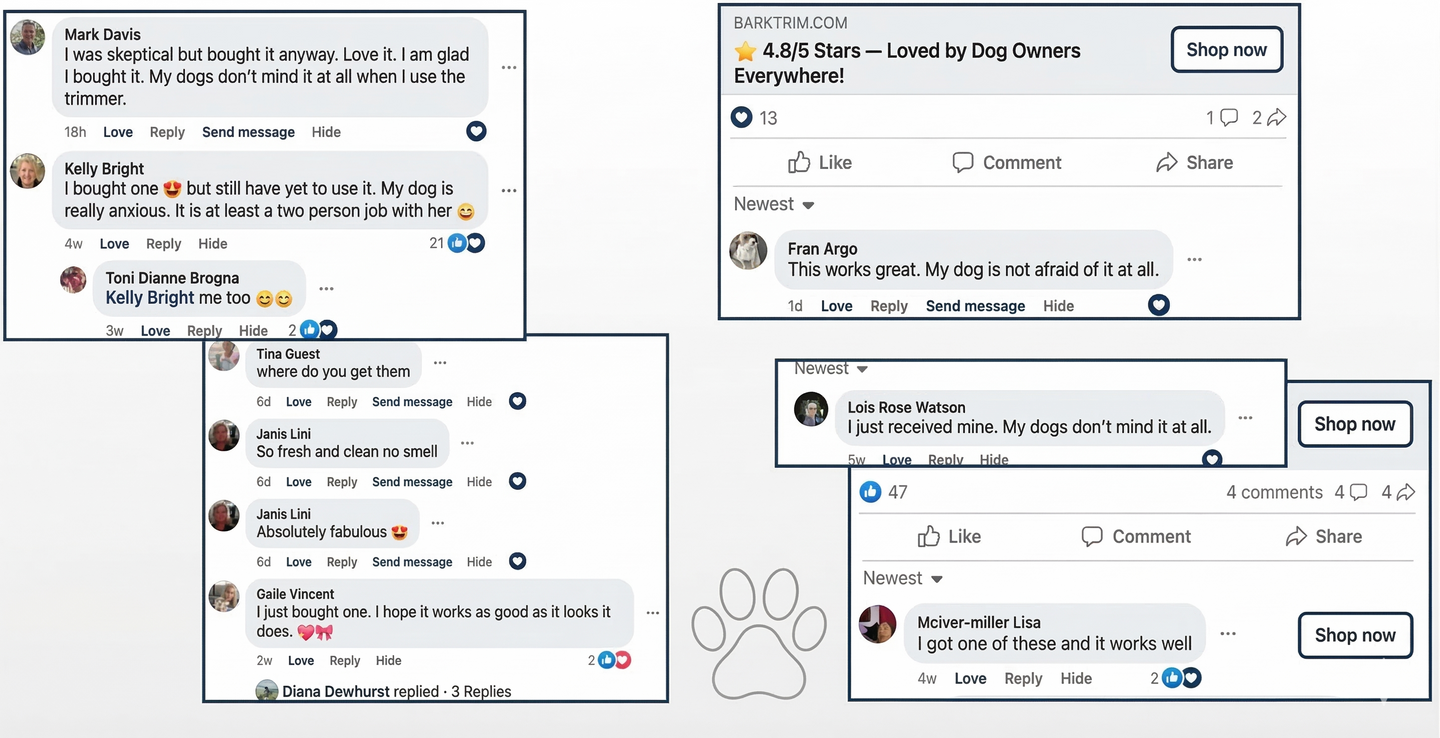Screen dimensions: 1440x738
Task: Click Send message under Mark Davis's comment
Action: point(248,132)
